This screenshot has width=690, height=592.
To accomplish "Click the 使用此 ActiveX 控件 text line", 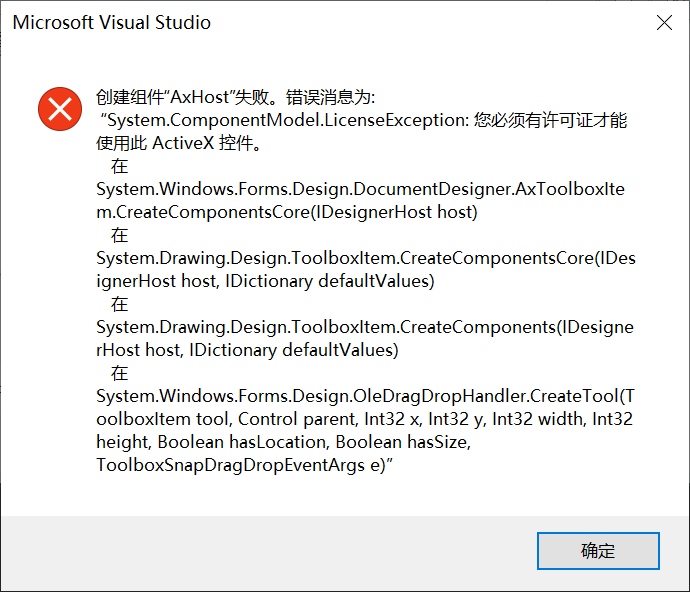I will pos(179,143).
